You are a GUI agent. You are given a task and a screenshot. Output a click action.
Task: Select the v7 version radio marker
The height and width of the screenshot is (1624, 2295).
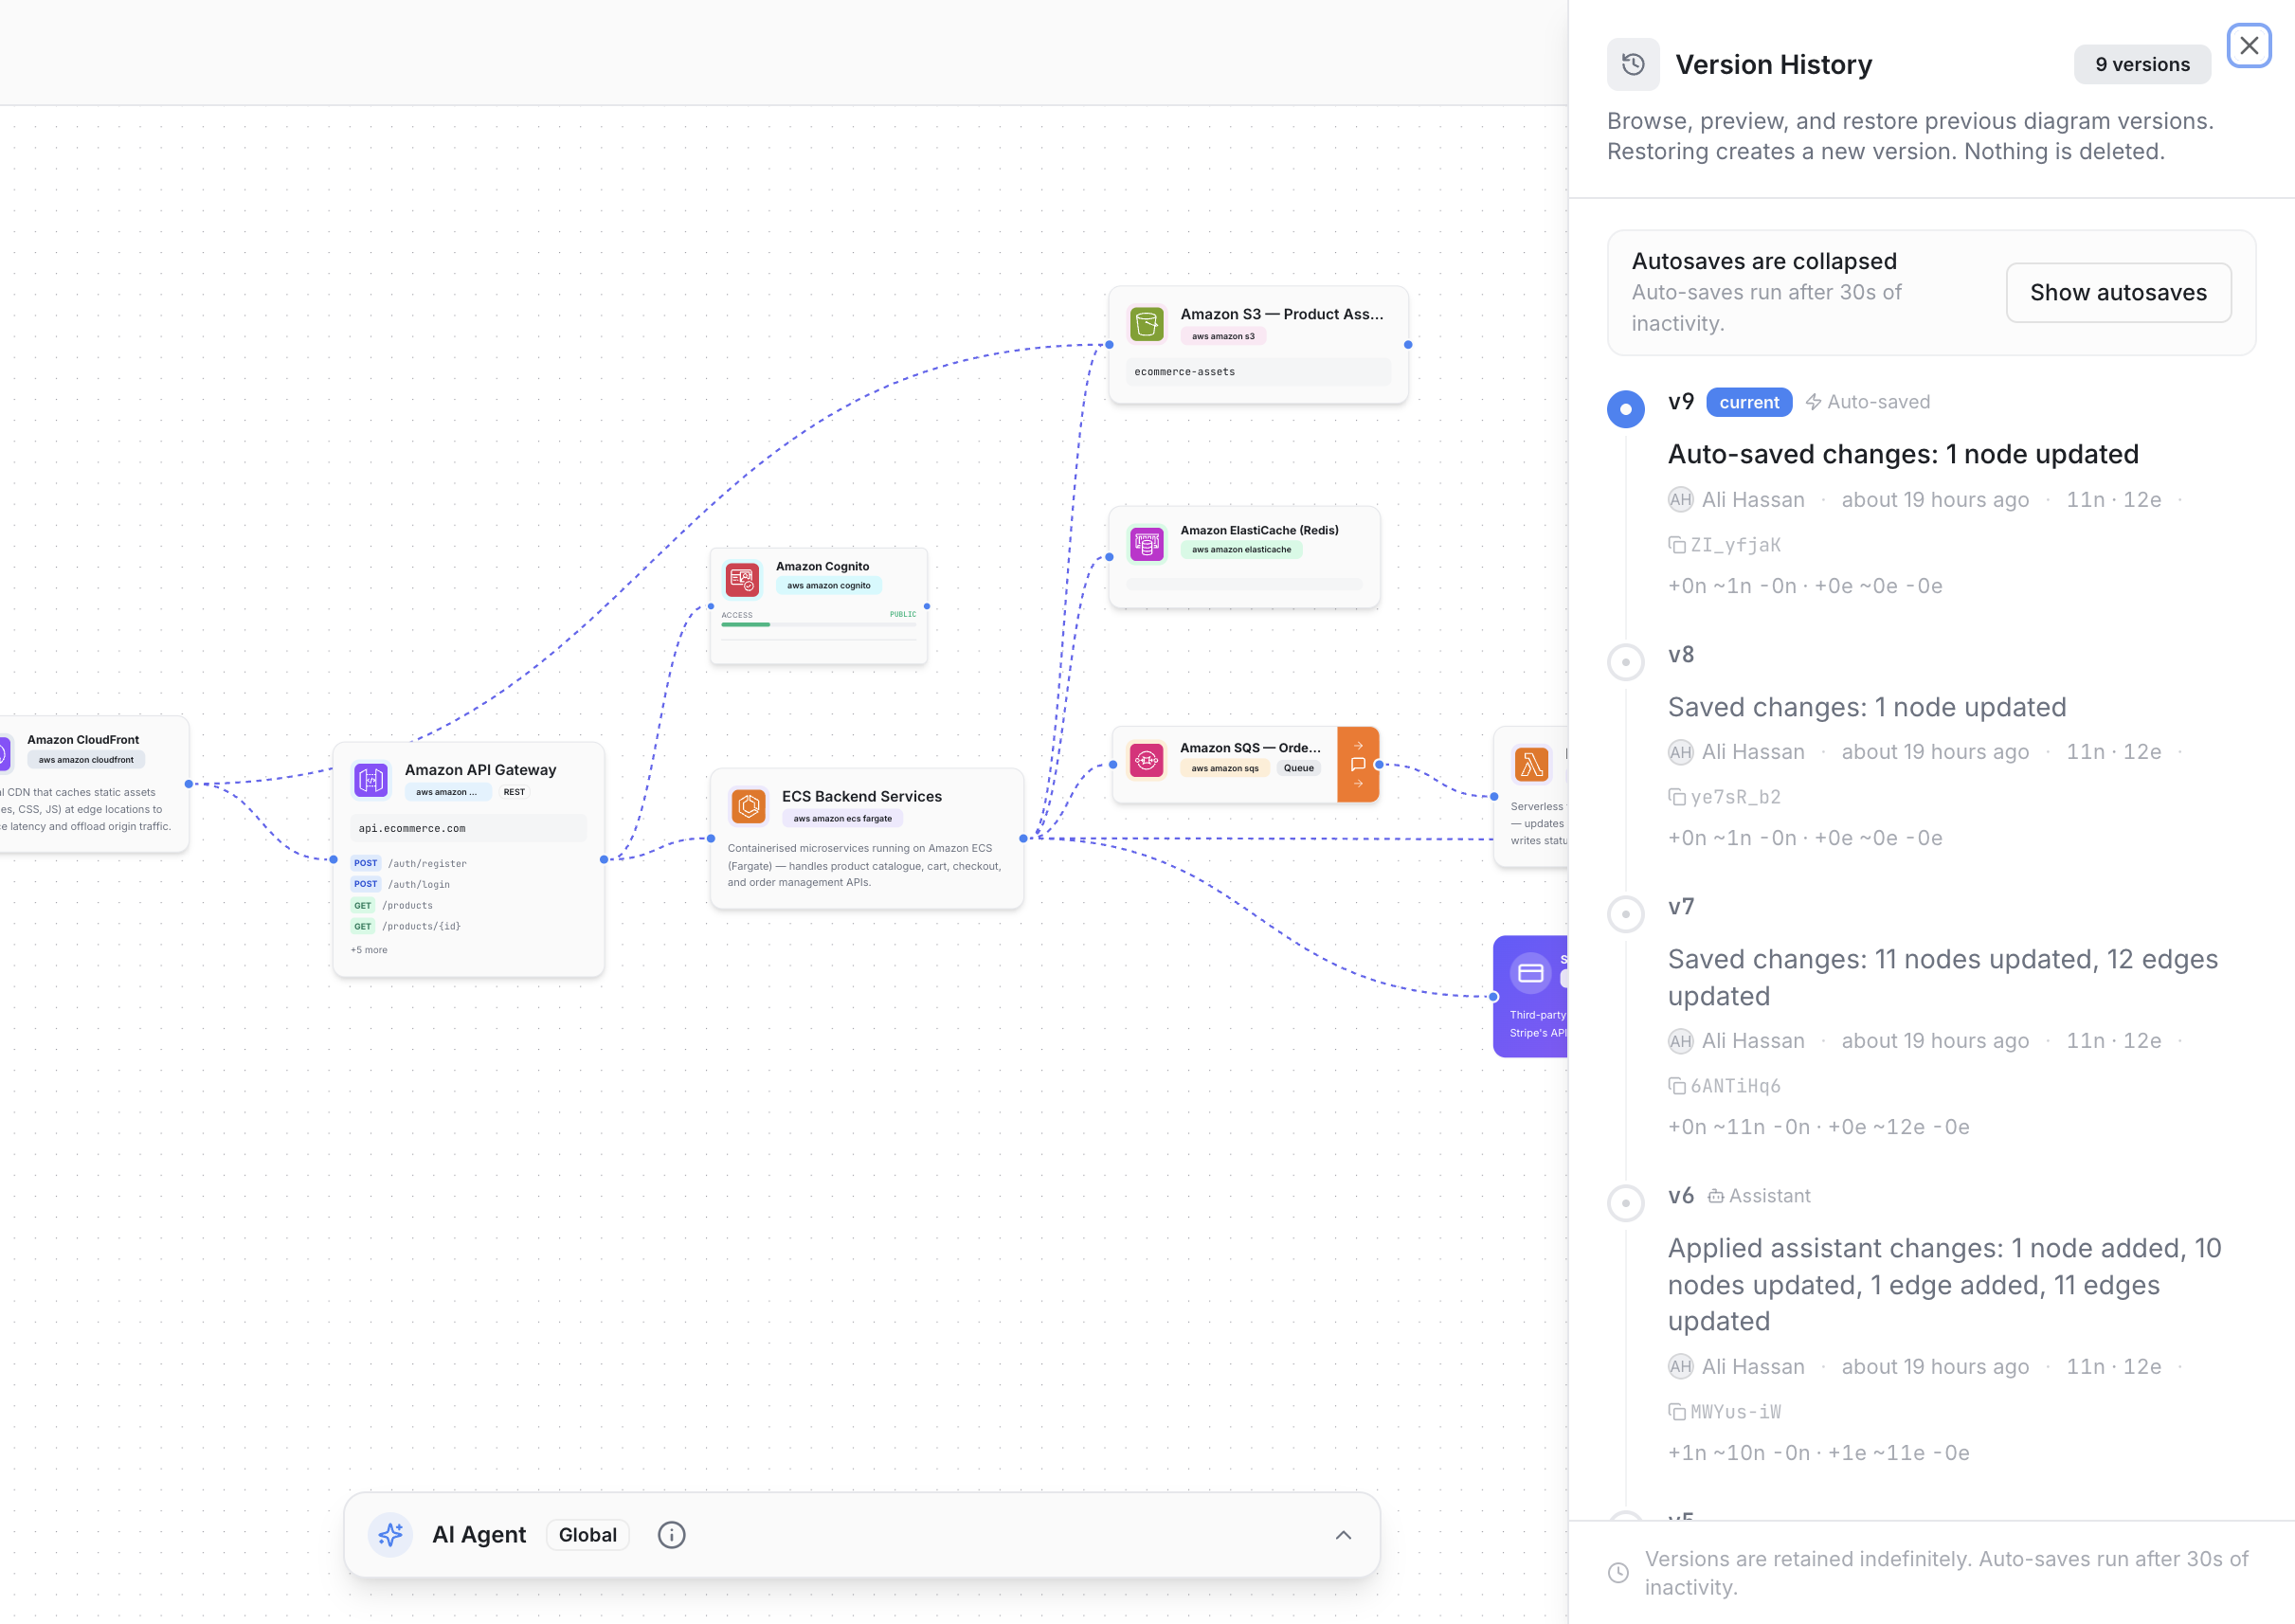pyautogui.click(x=1625, y=914)
